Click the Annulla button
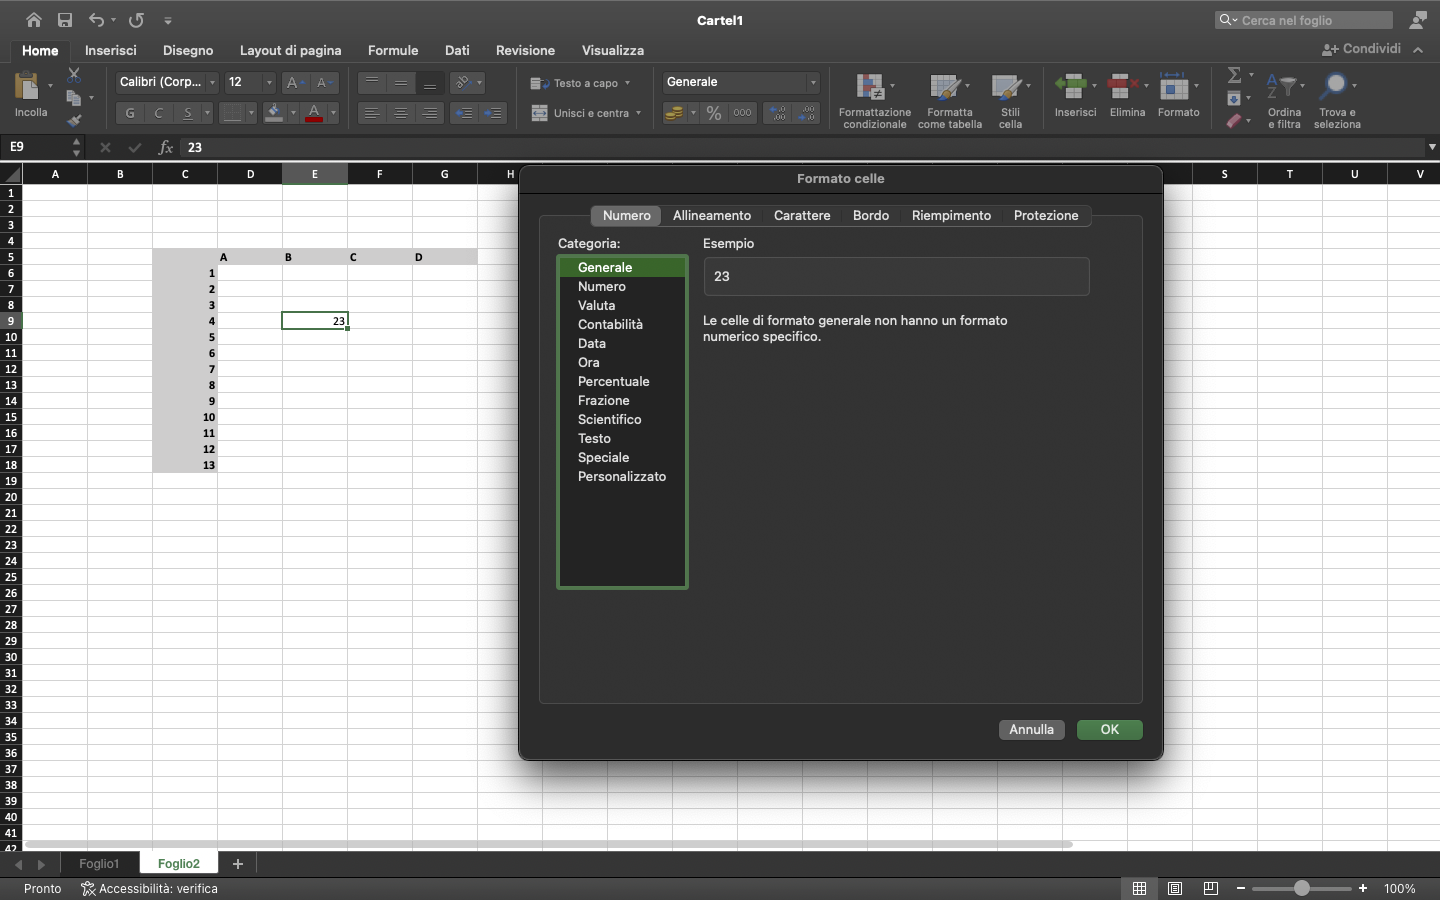 pyautogui.click(x=1031, y=729)
